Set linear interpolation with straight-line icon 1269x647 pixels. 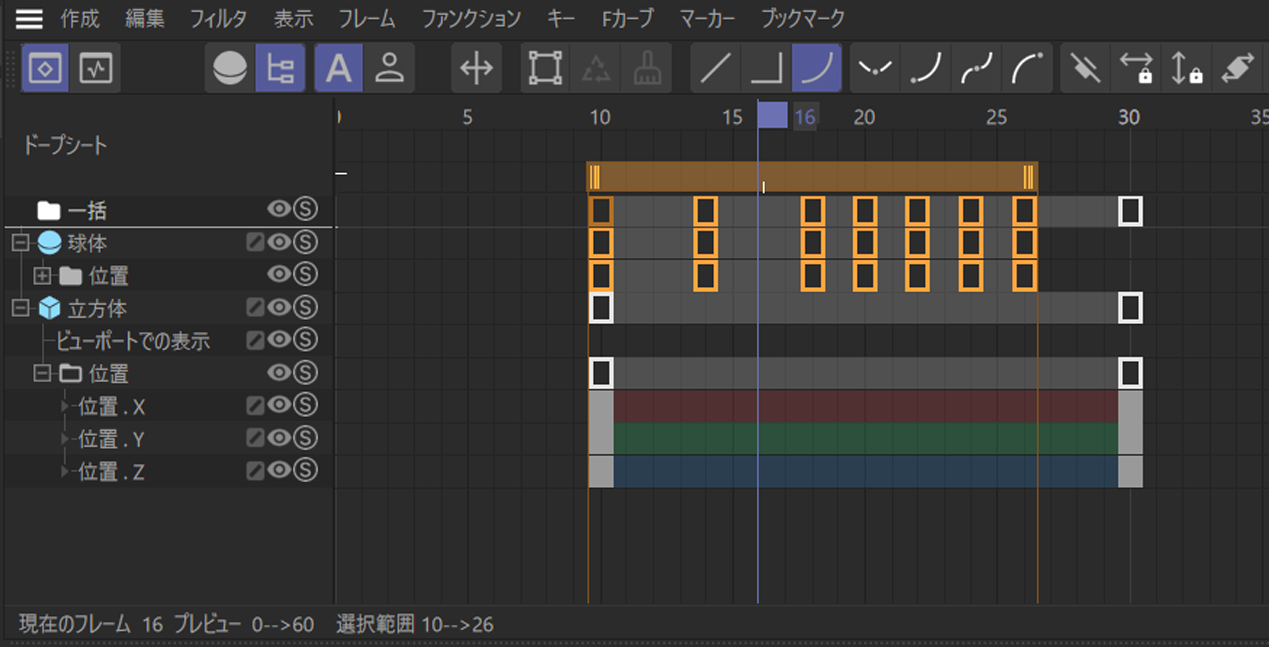pos(715,69)
